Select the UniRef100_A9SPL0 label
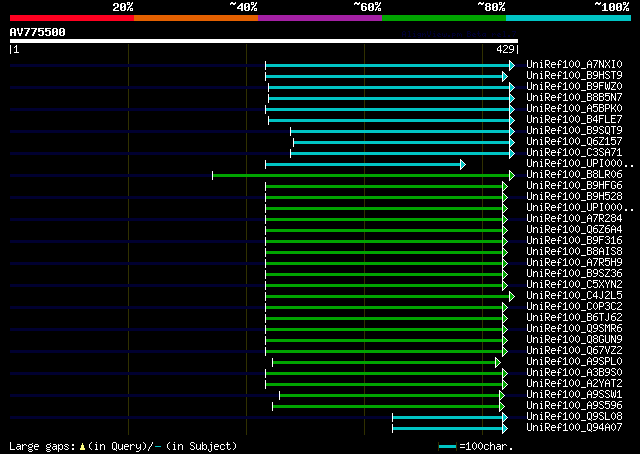 click(574, 362)
